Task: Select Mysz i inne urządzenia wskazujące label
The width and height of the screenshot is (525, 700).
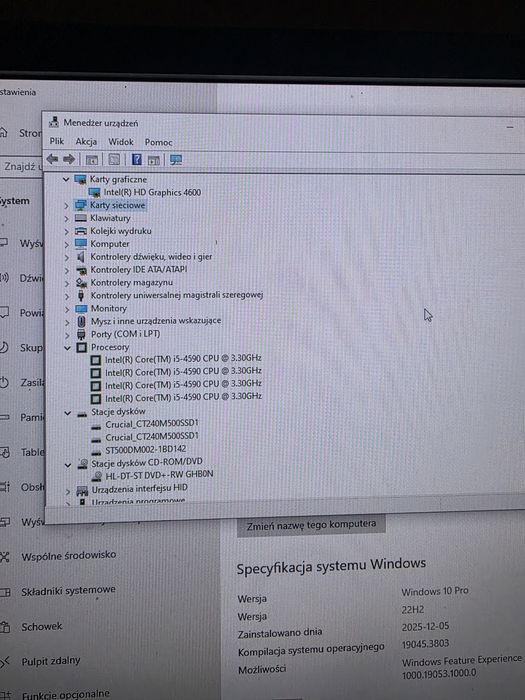Action: [x=156, y=321]
